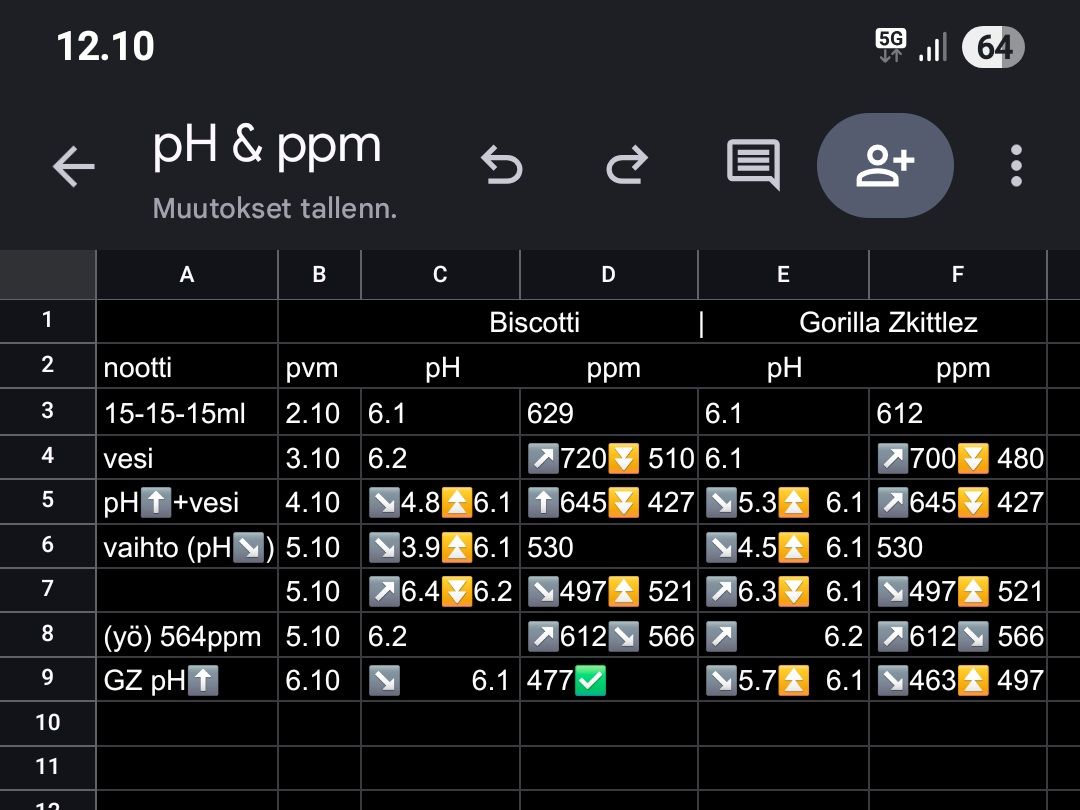Select the cell with 4.5 and 6.1
The image size is (1080, 810).
(783, 547)
